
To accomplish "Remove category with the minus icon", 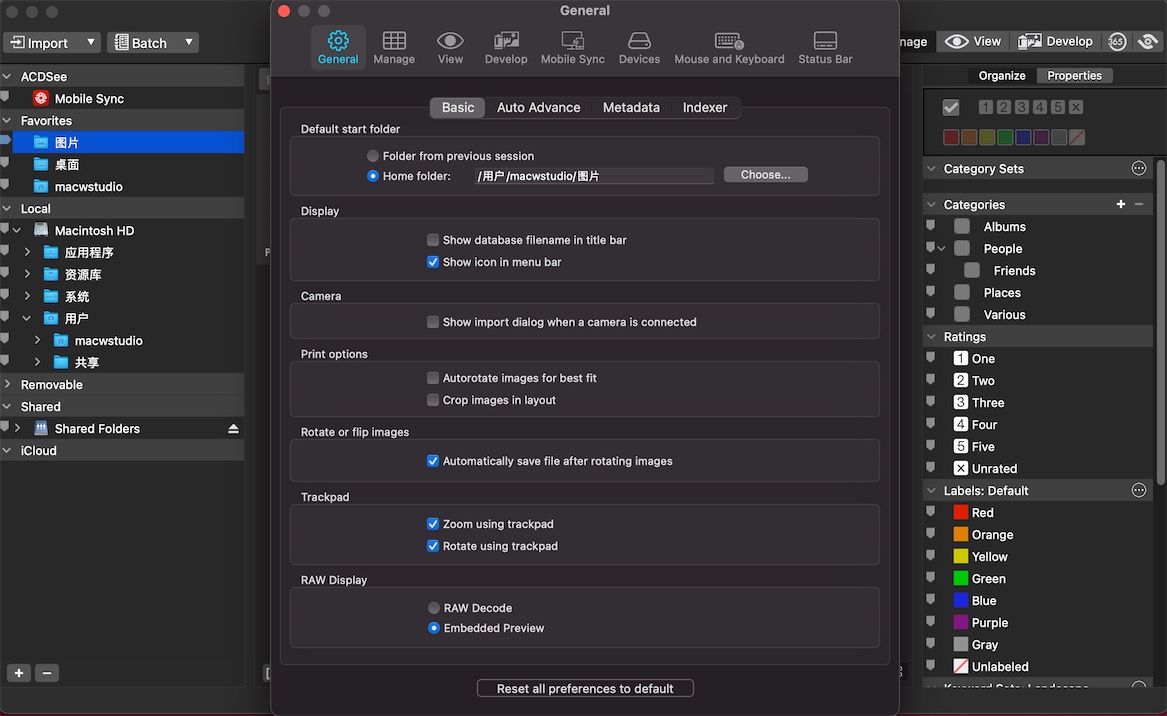I will click(1139, 204).
